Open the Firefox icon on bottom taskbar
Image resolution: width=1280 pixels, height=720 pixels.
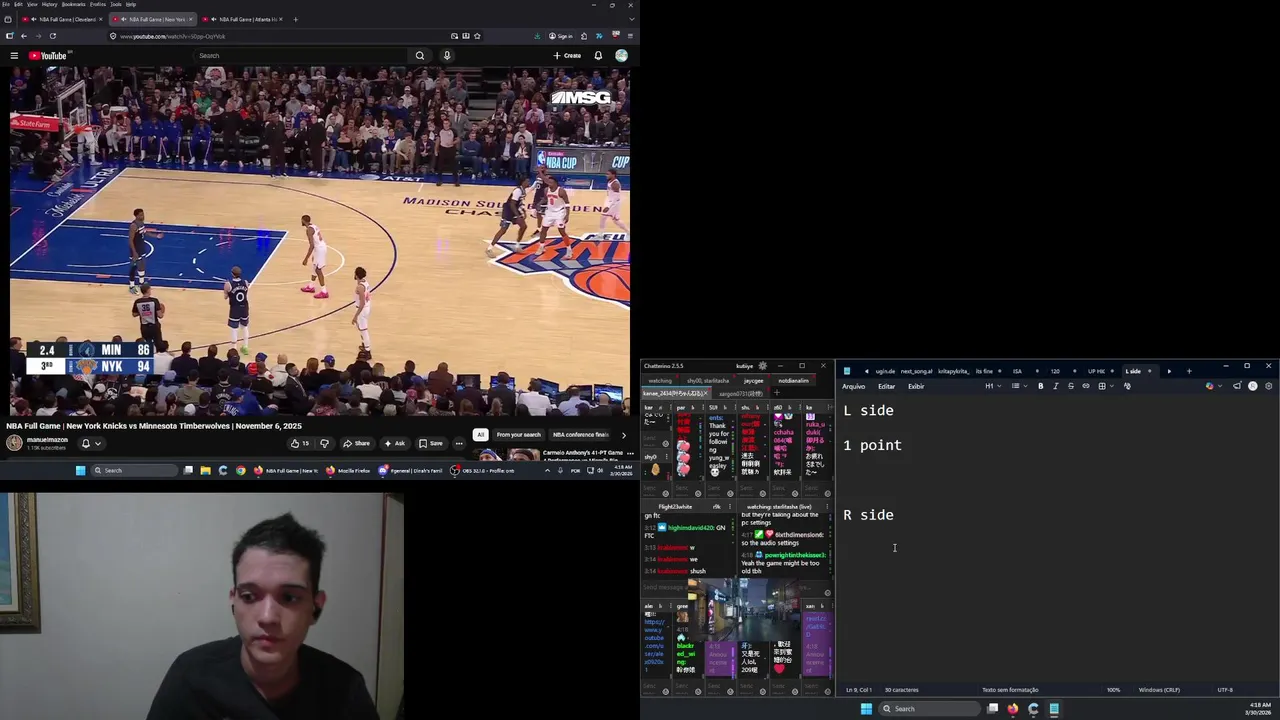pyautogui.click(x=1013, y=709)
